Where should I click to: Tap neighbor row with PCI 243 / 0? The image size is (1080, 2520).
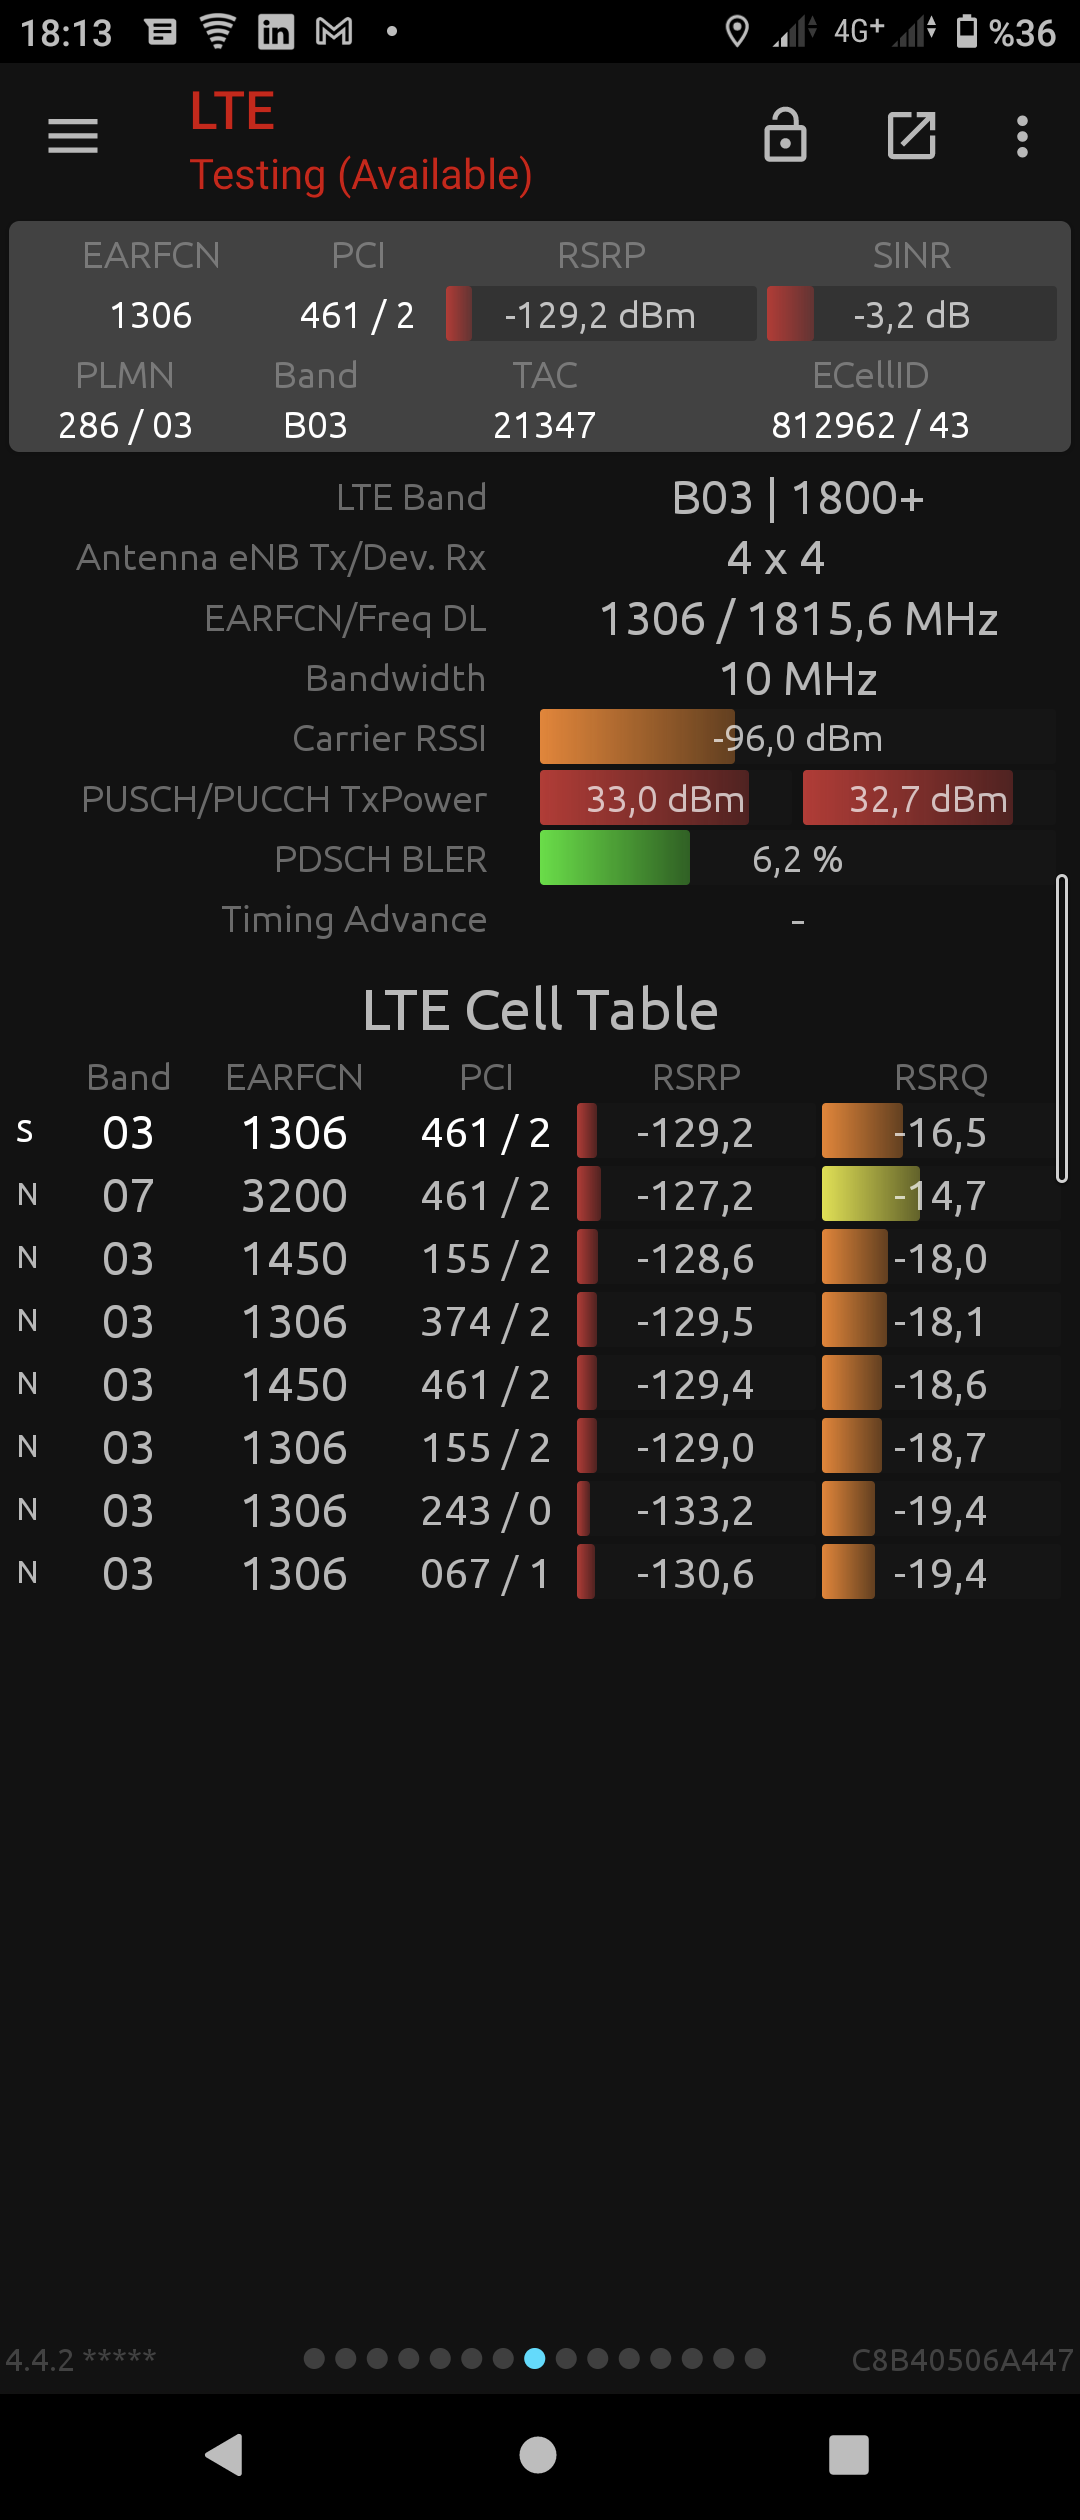click(538, 1510)
